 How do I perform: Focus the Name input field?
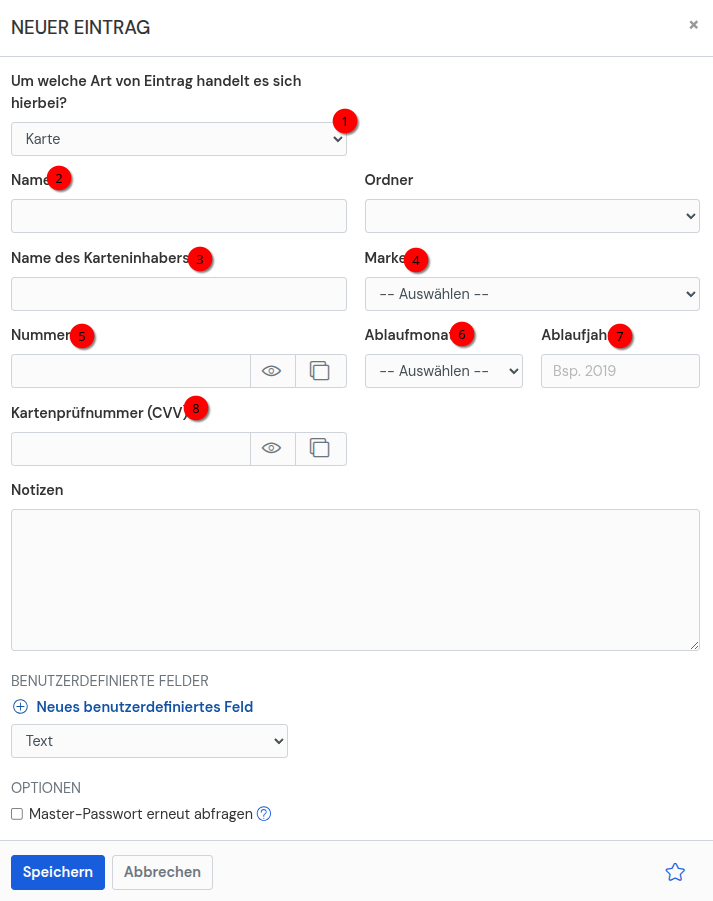[x=179, y=216]
